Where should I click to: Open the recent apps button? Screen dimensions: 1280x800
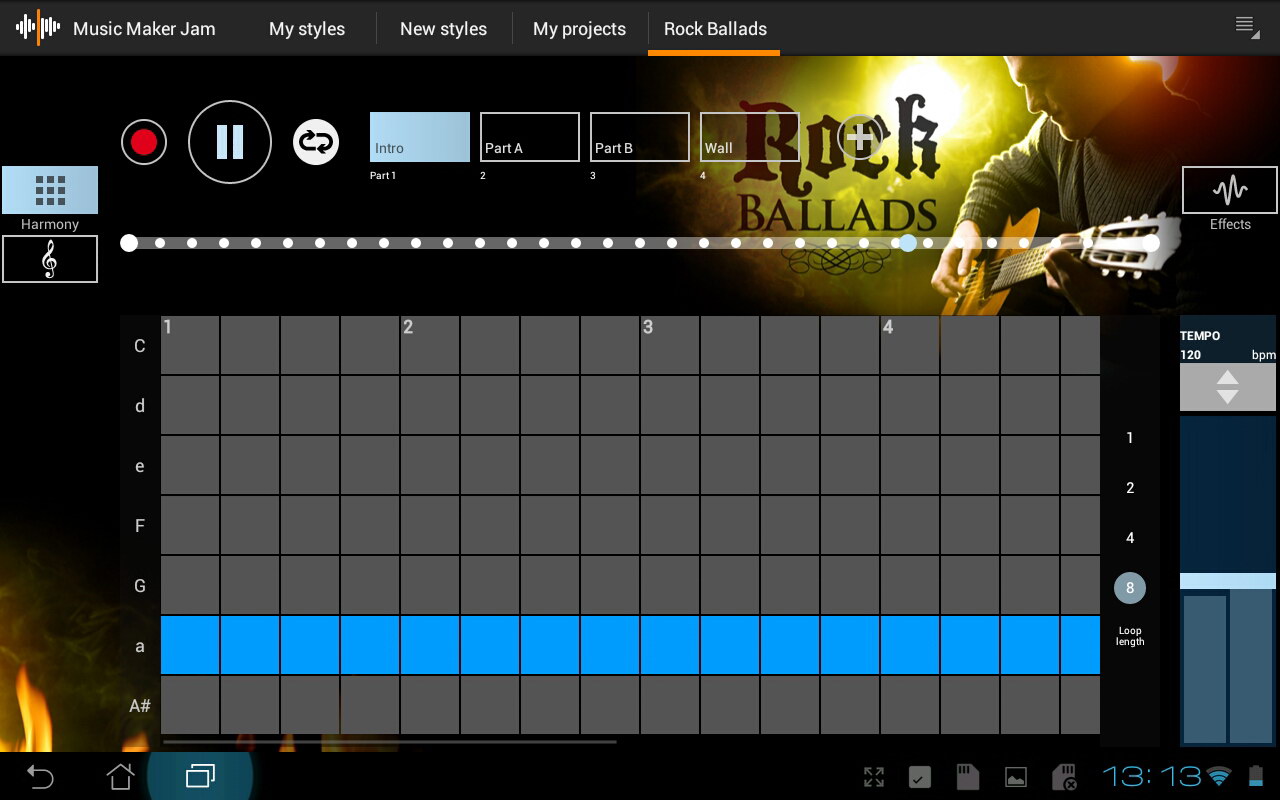pyautogui.click(x=200, y=776)
